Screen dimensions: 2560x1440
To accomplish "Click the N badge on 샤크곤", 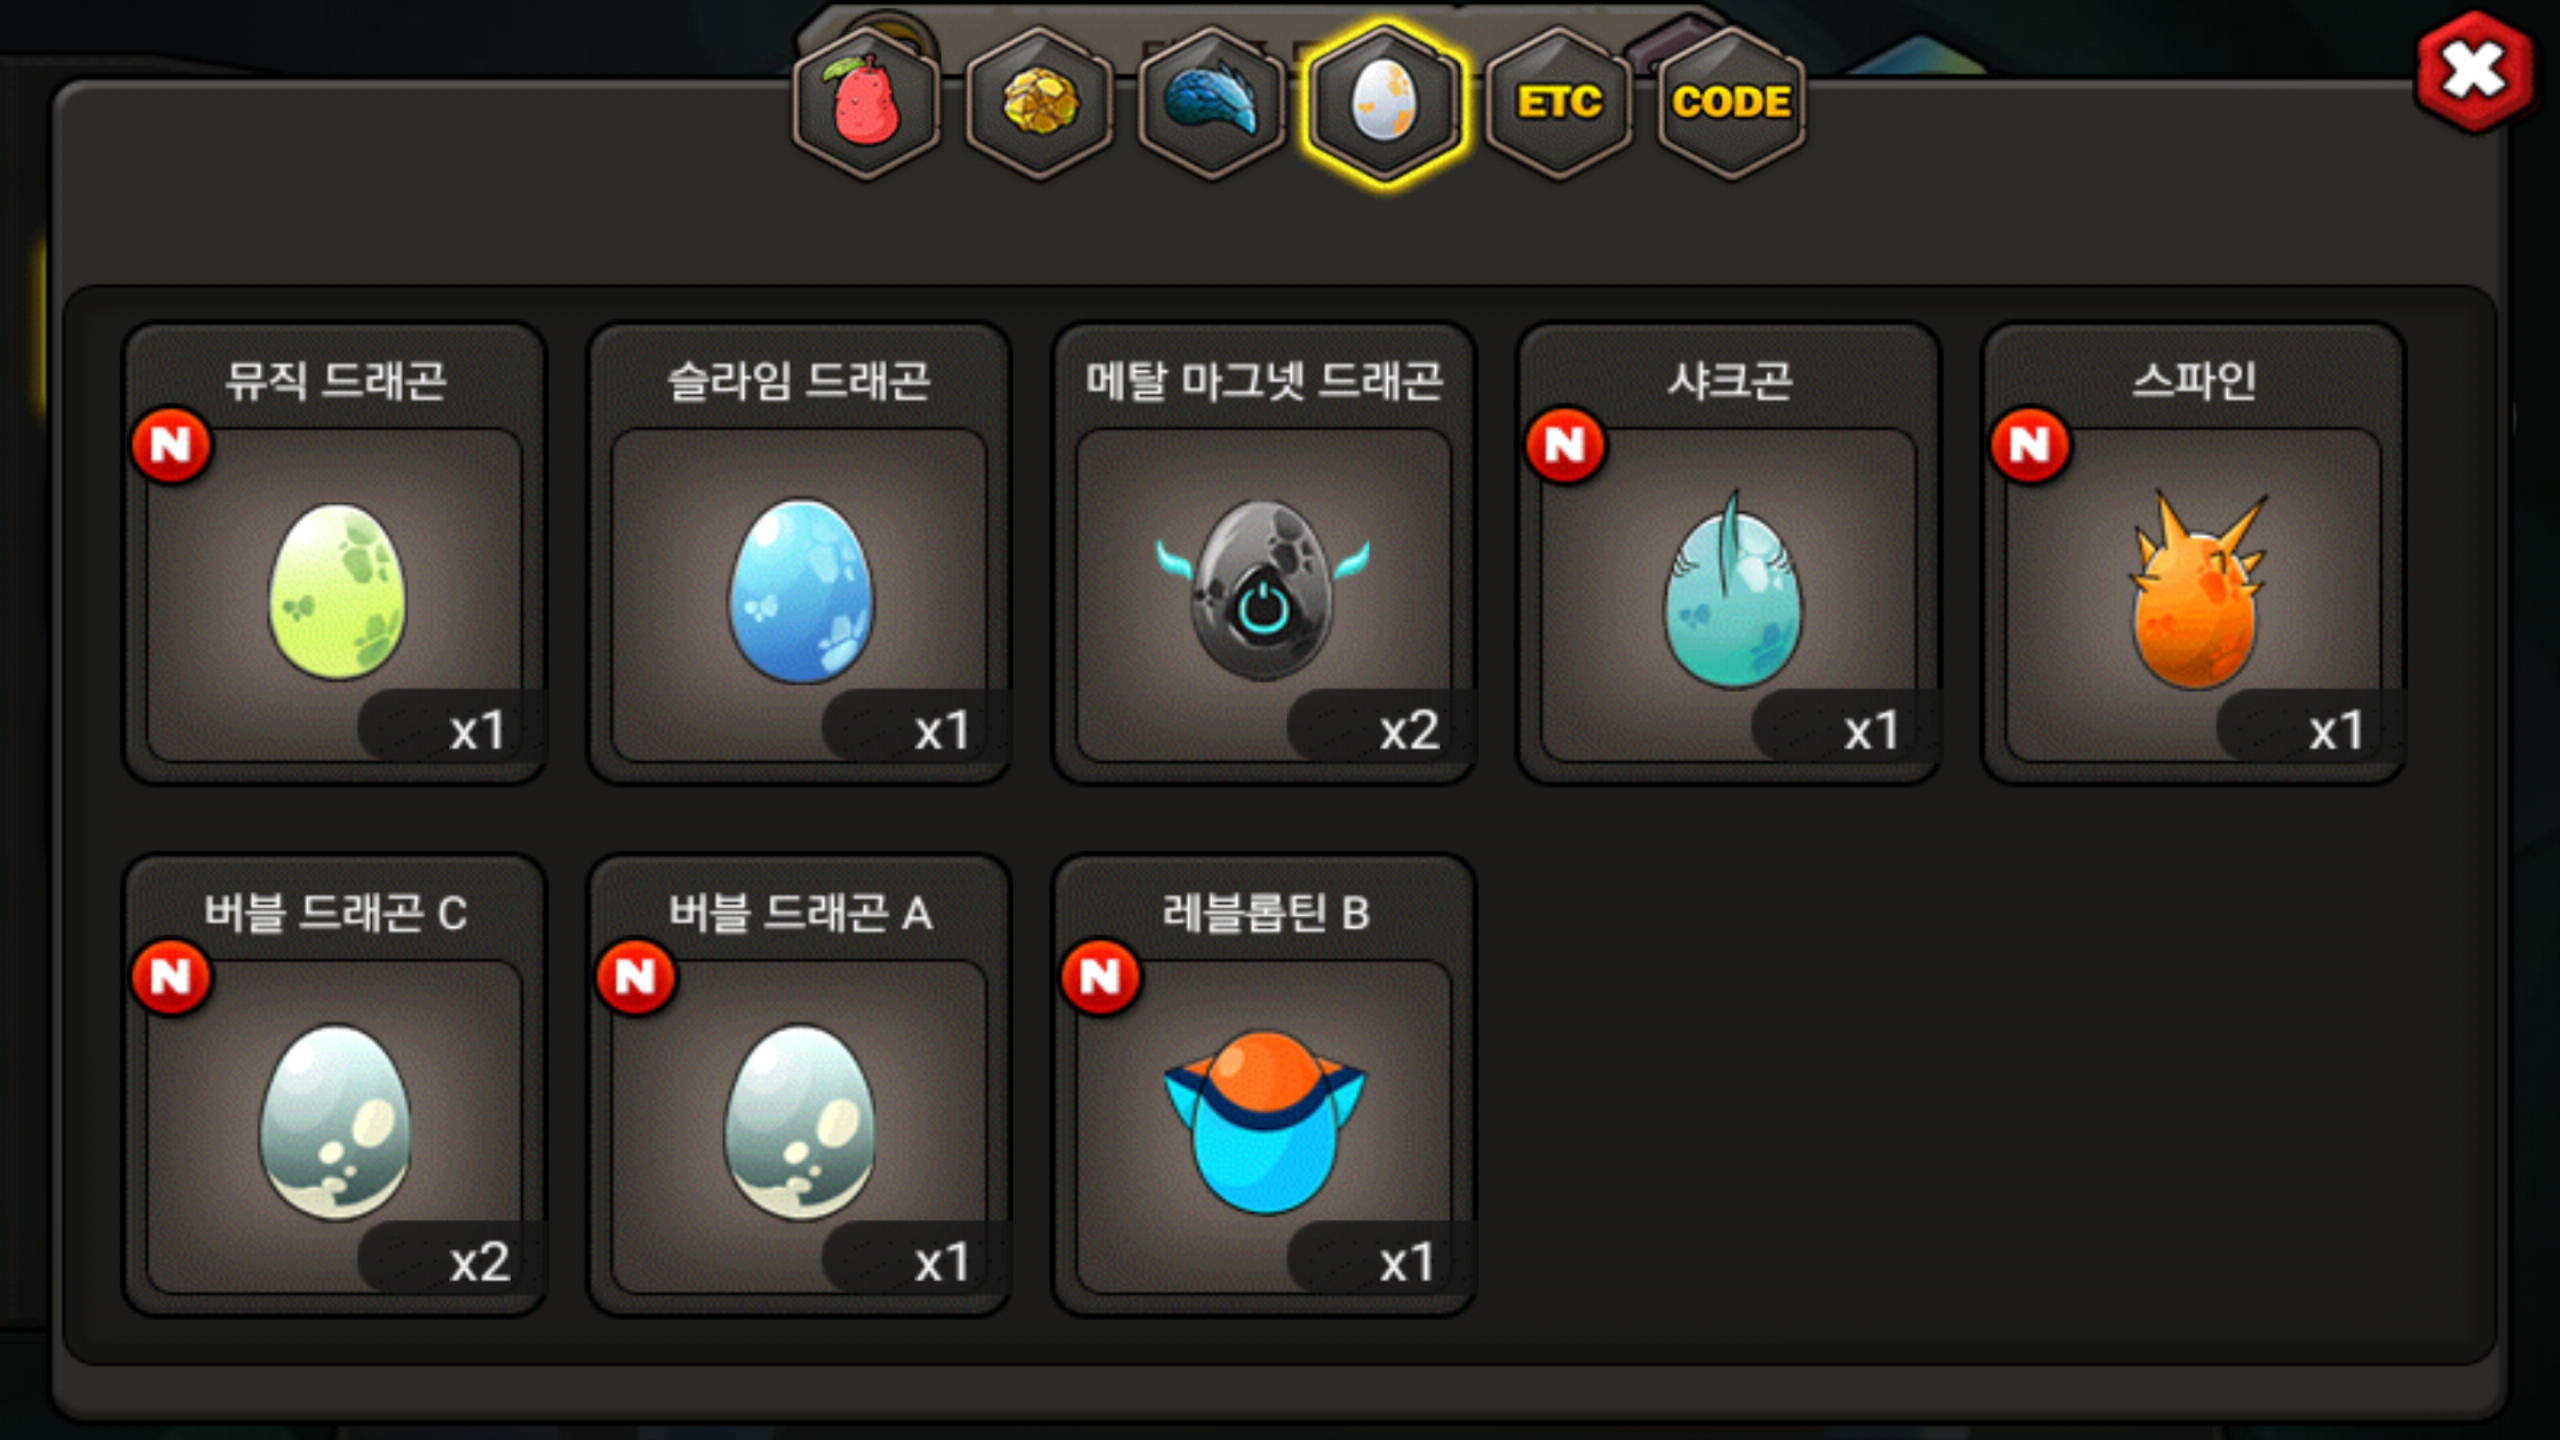I will [1565, 445].
